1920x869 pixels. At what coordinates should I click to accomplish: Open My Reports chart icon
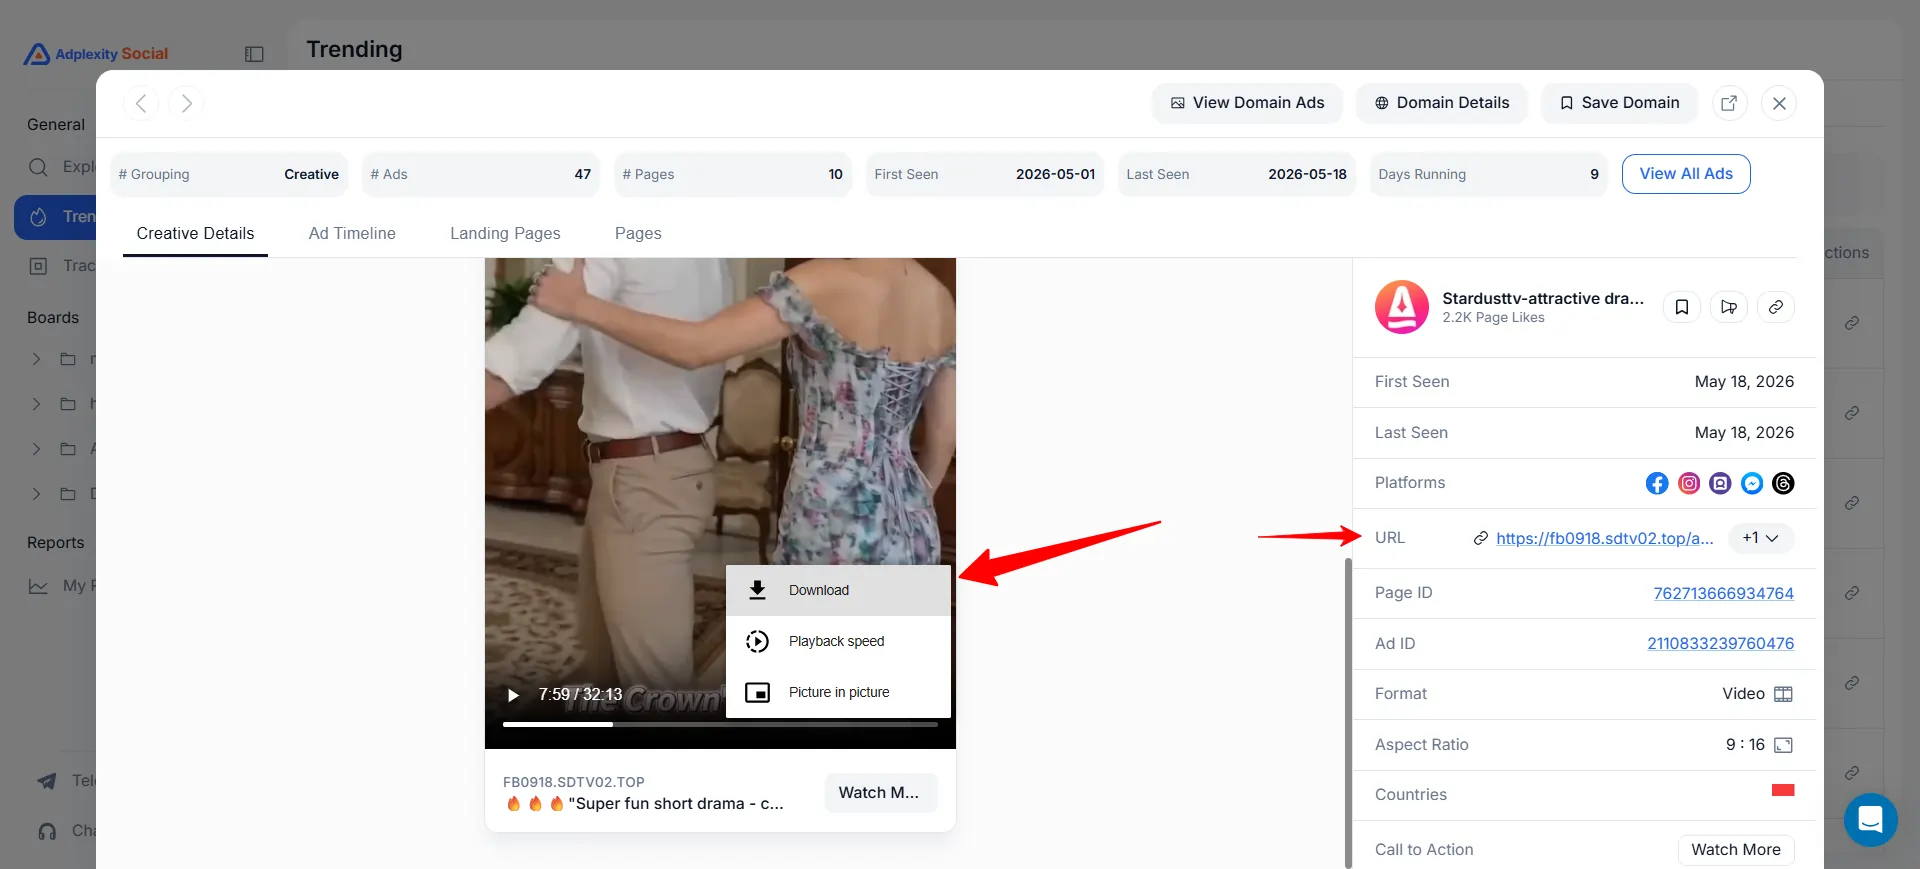pos(38,586)
